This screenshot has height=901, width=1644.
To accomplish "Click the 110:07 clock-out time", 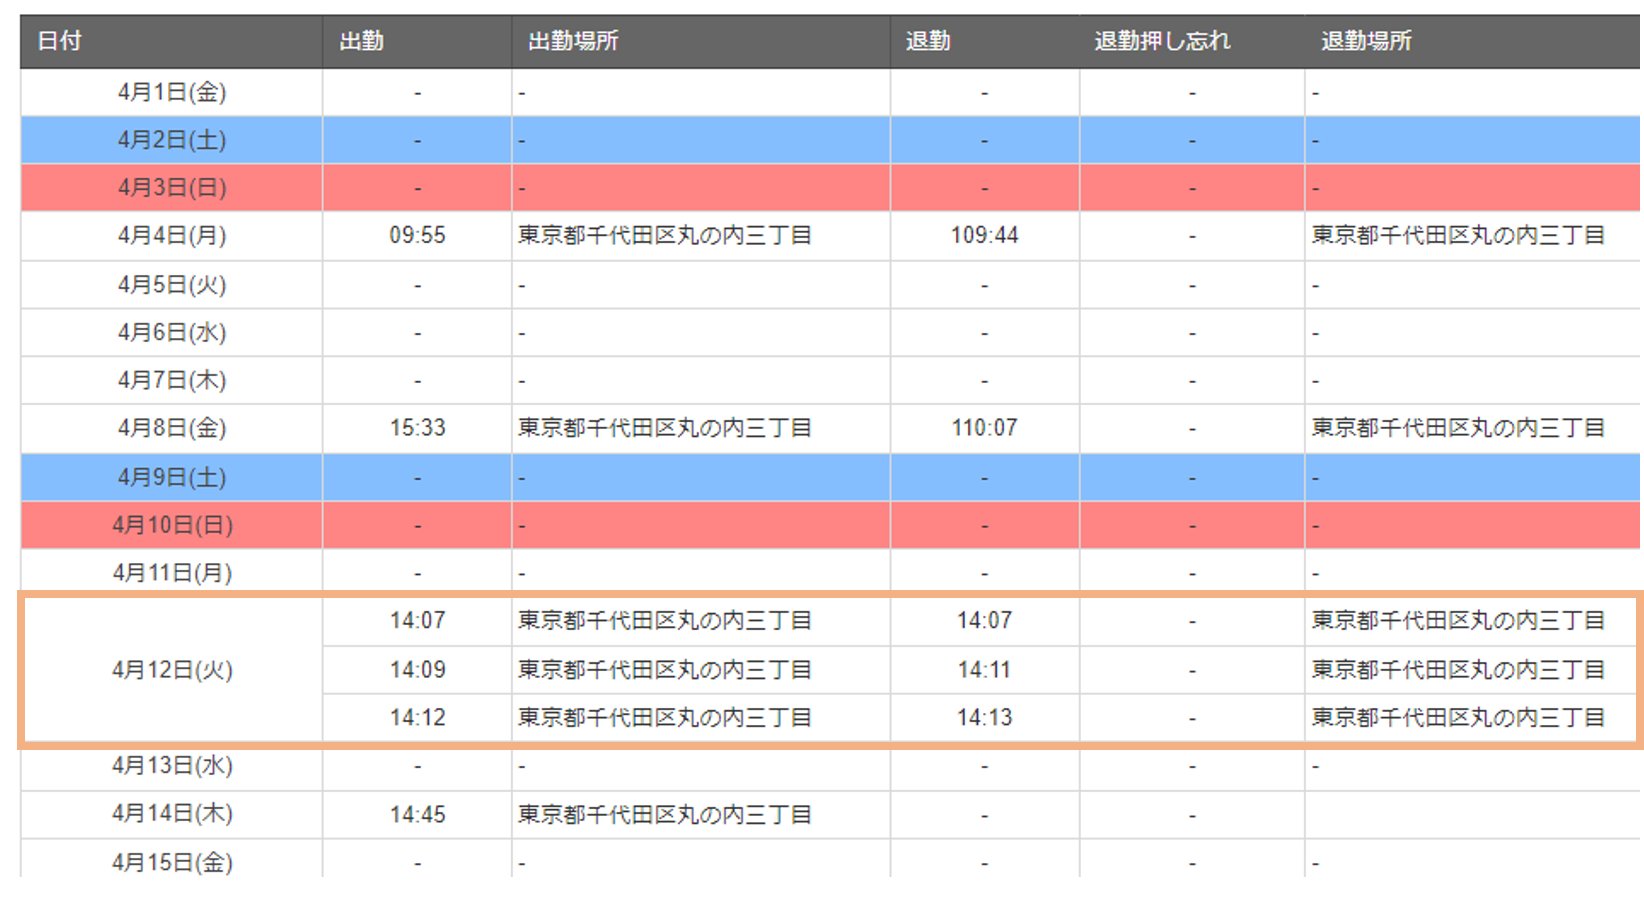I will (984, 429).
